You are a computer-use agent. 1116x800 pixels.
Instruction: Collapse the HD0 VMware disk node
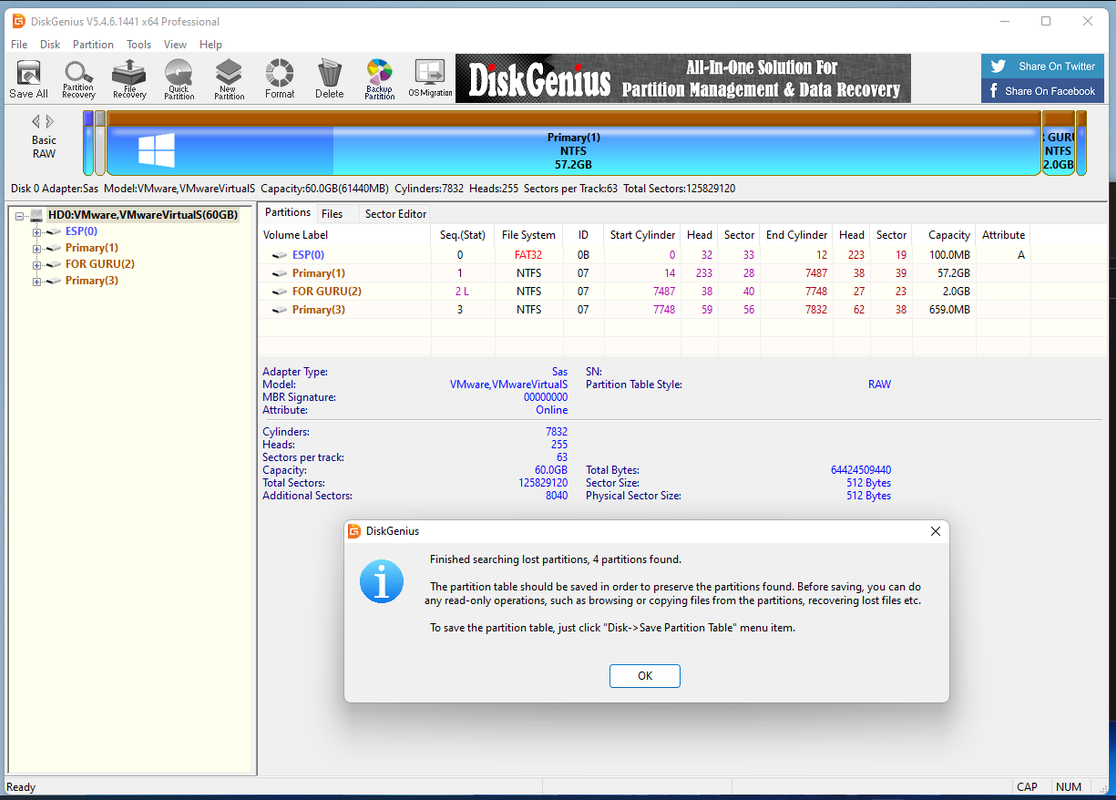tap(20, 216)
